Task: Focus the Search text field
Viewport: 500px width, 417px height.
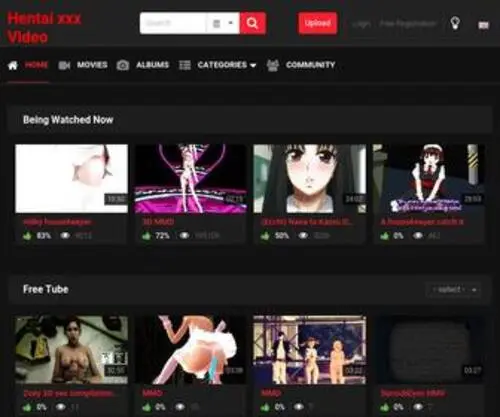Action: point(173,23)
